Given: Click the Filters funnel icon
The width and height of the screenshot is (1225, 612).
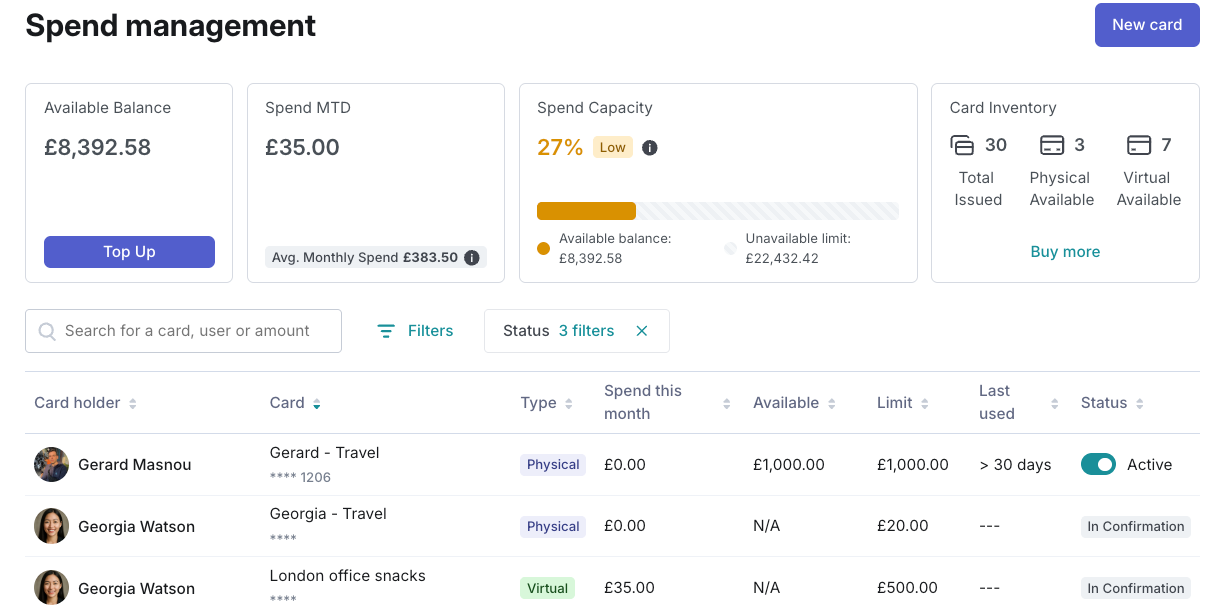Looking at the screenshot, I should [x=386, y=331].
